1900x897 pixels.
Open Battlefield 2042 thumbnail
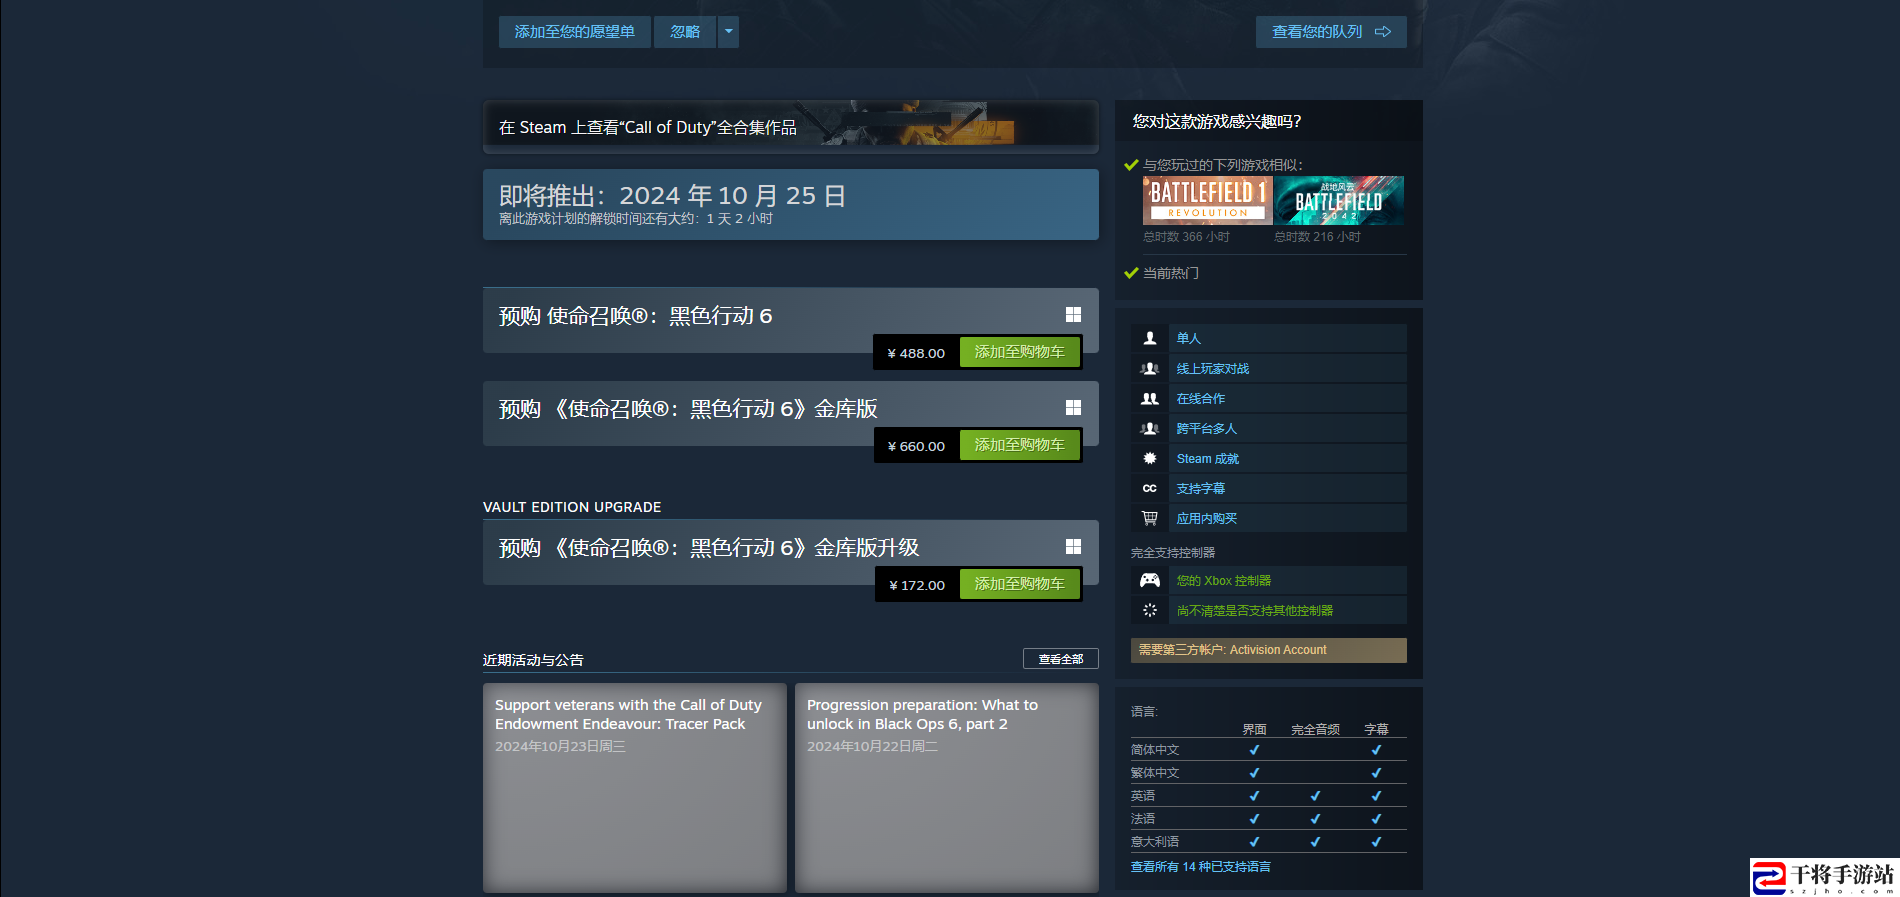coord(1339,200)
